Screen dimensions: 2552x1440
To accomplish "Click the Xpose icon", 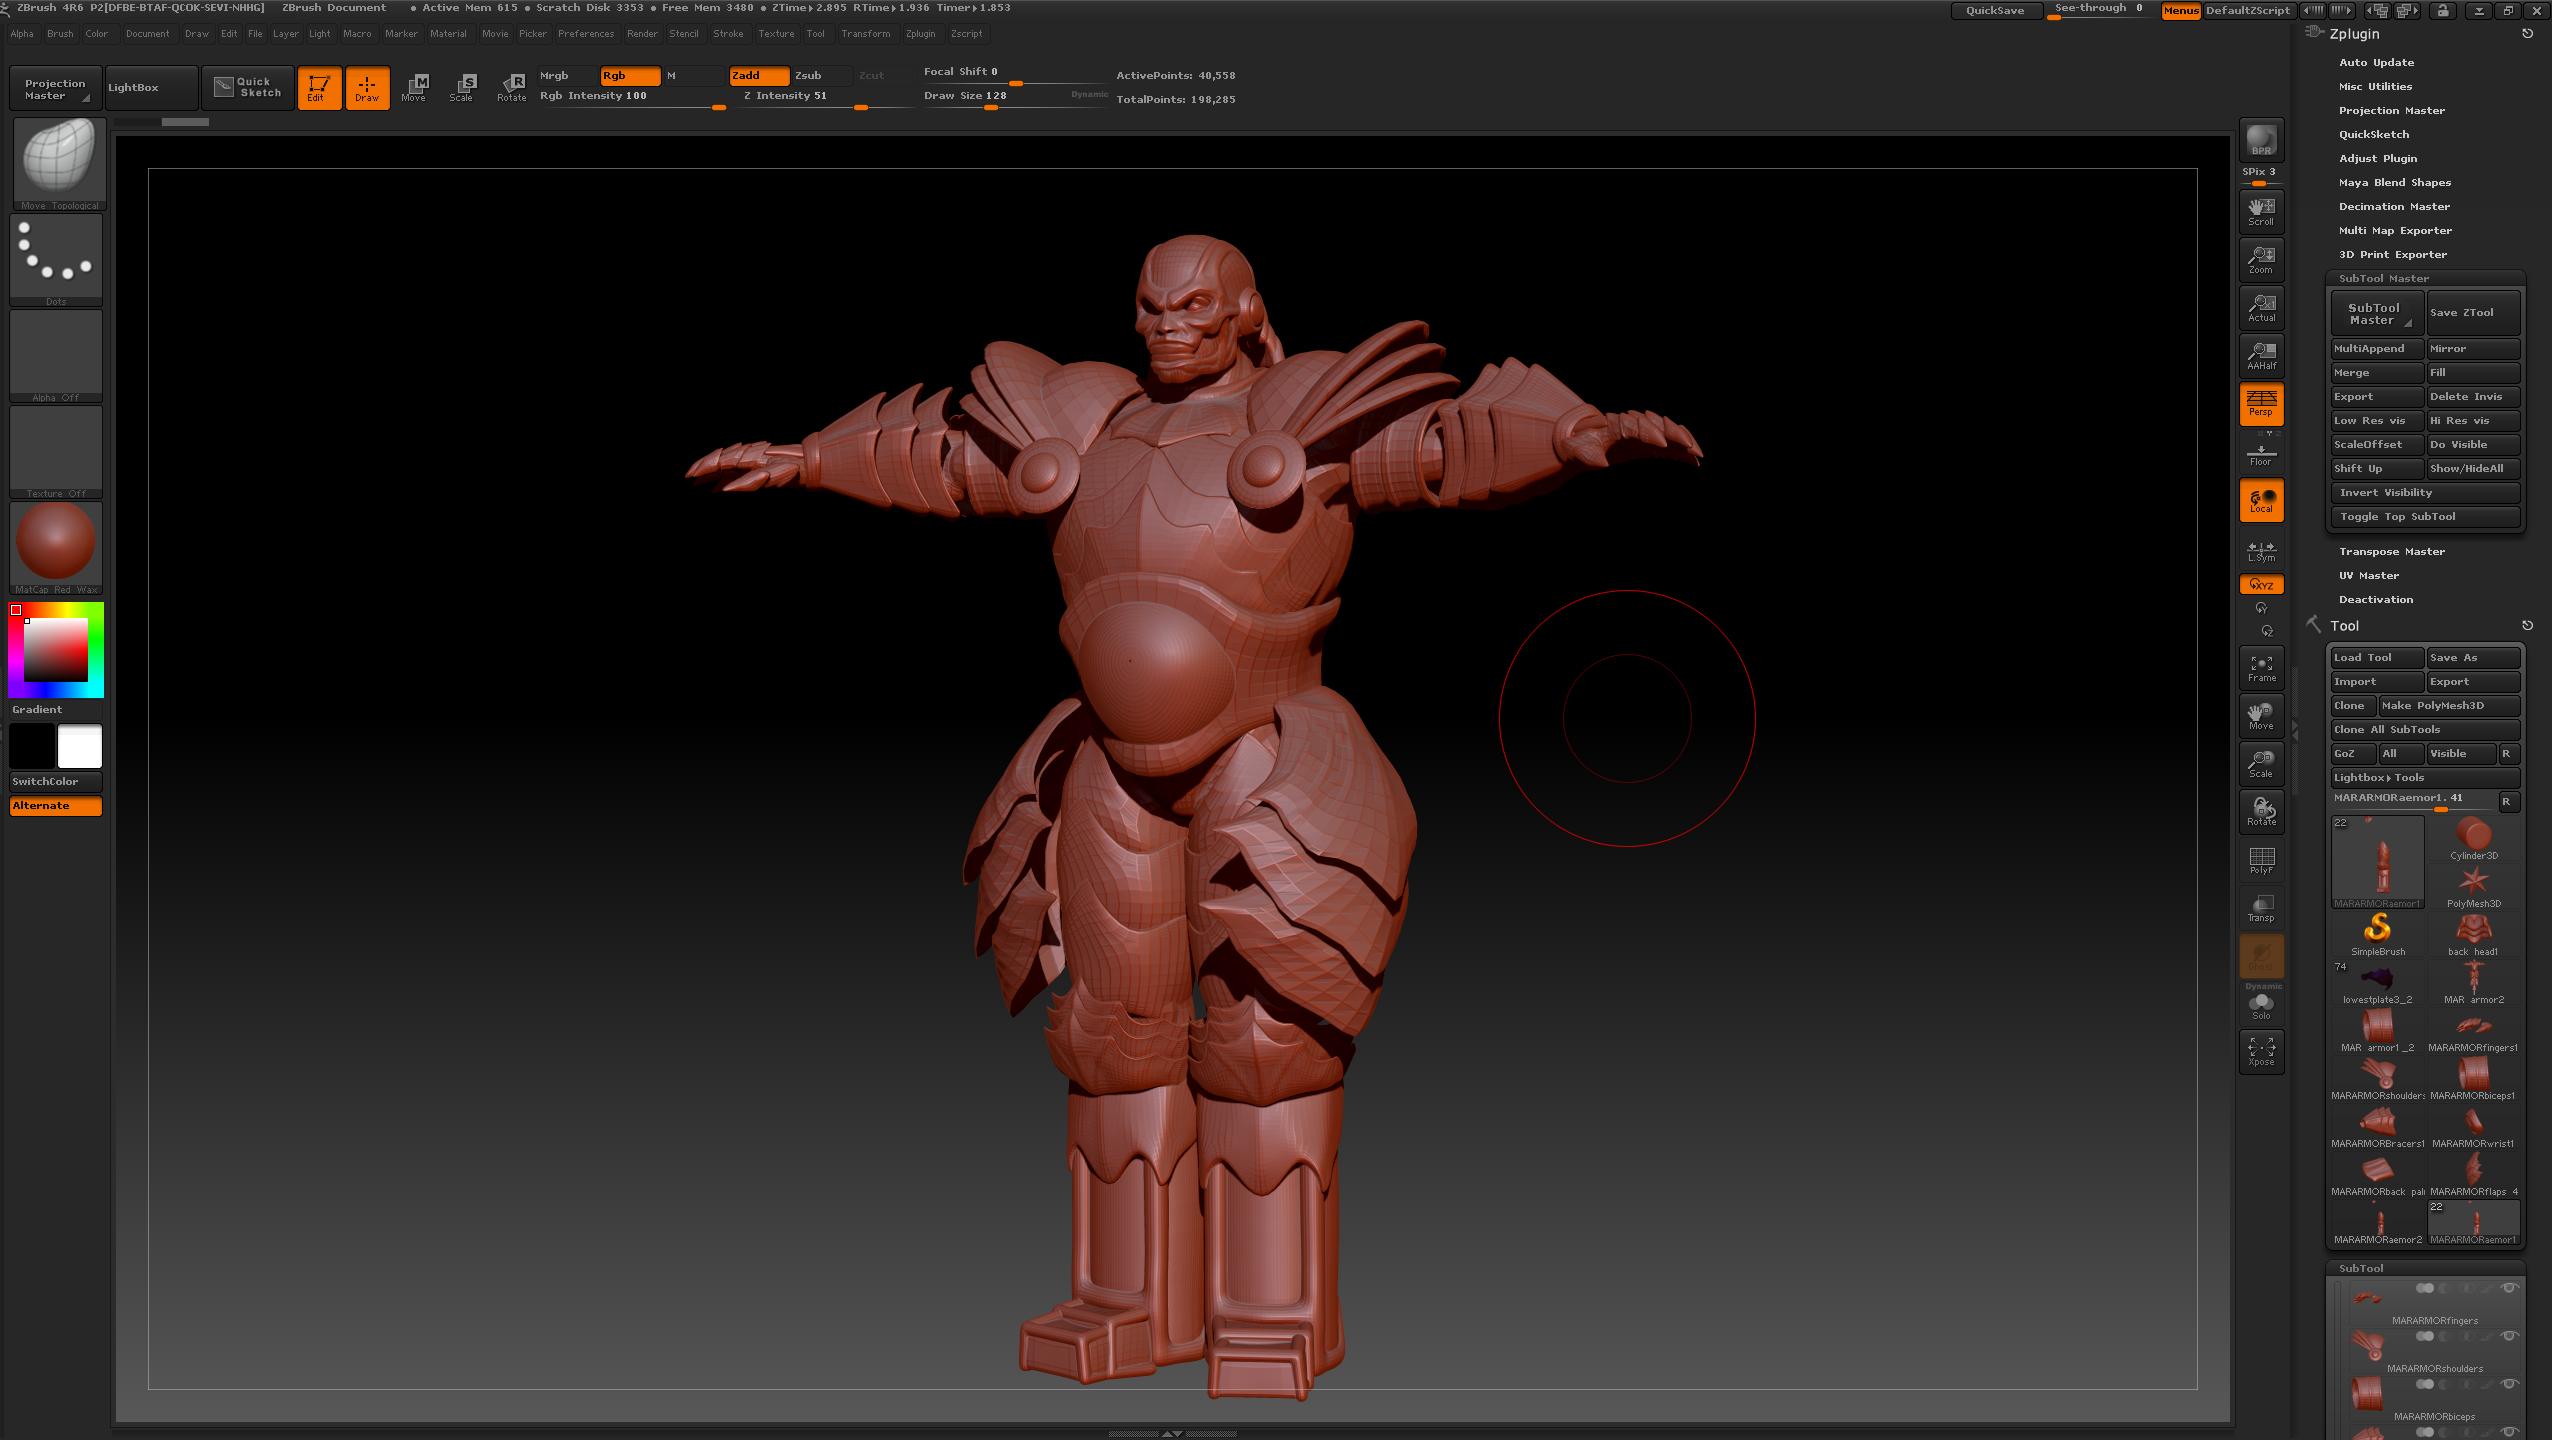I will click(x=2261, y=1051).
